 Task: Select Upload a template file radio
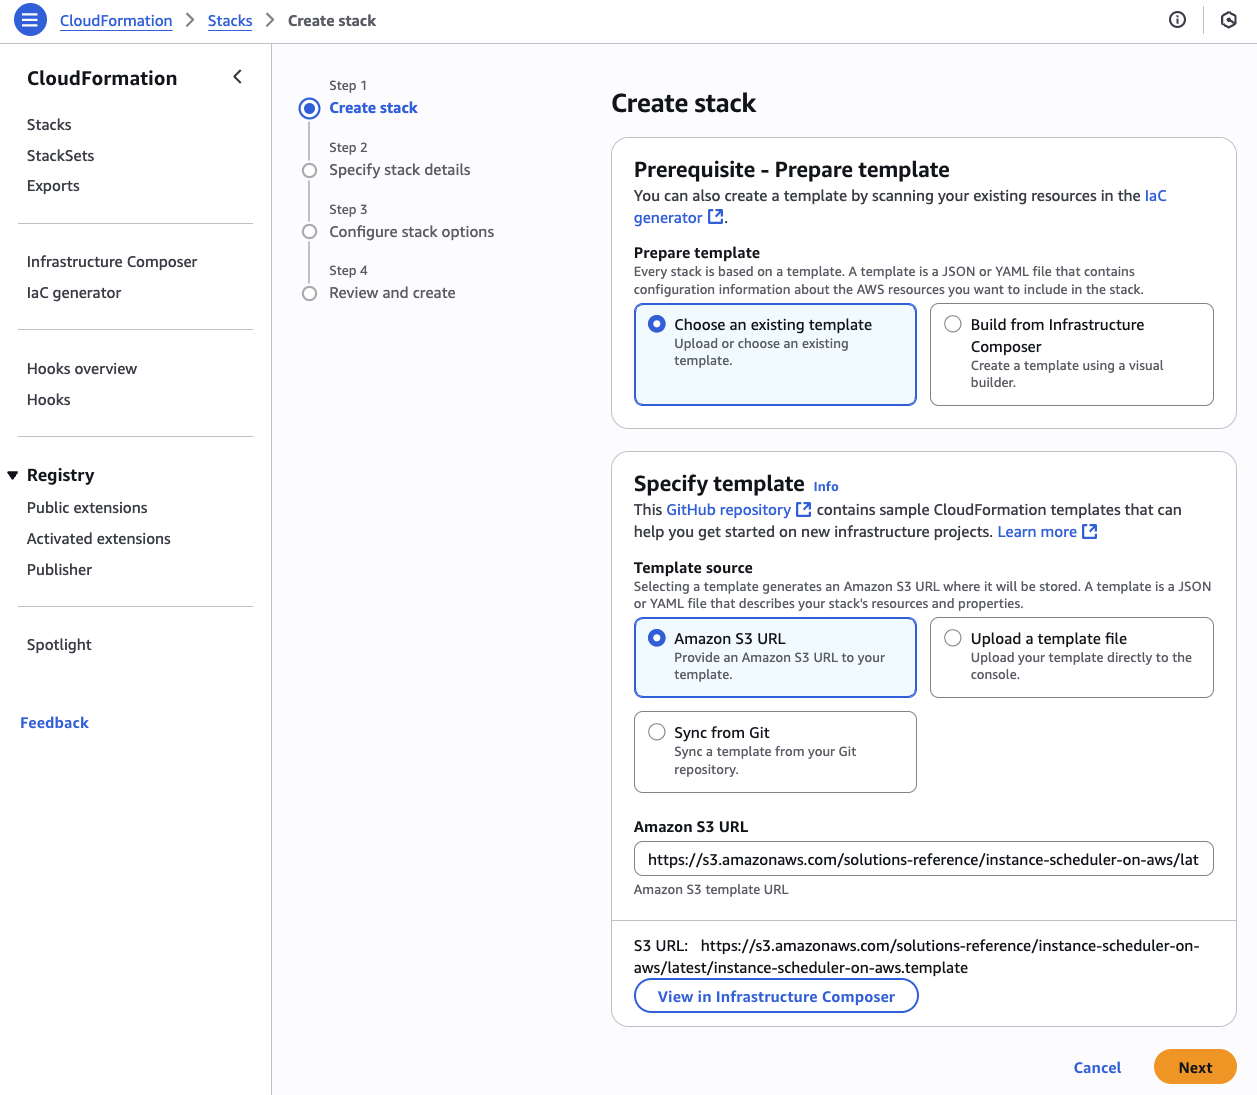point(953,638)
